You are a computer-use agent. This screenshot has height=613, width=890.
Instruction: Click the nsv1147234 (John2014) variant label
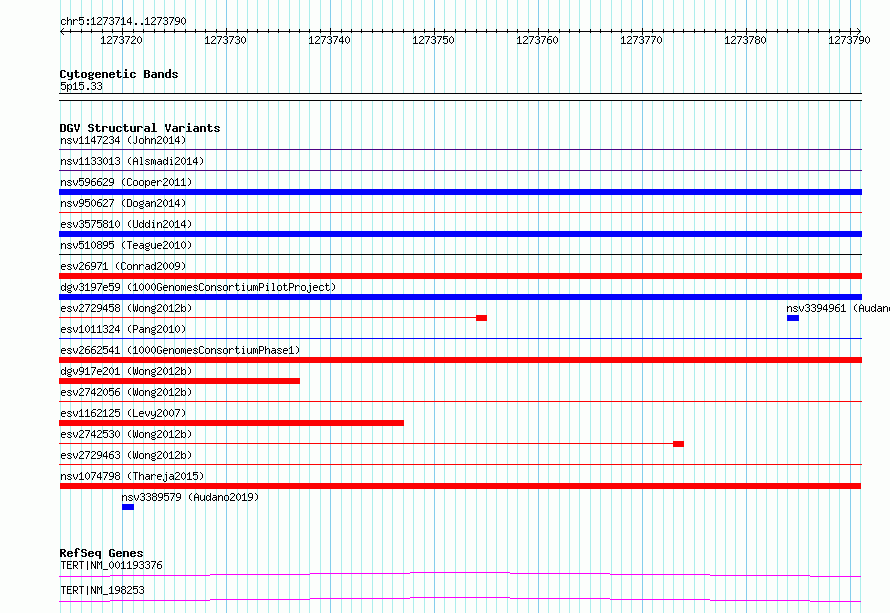tap(123, 140)
